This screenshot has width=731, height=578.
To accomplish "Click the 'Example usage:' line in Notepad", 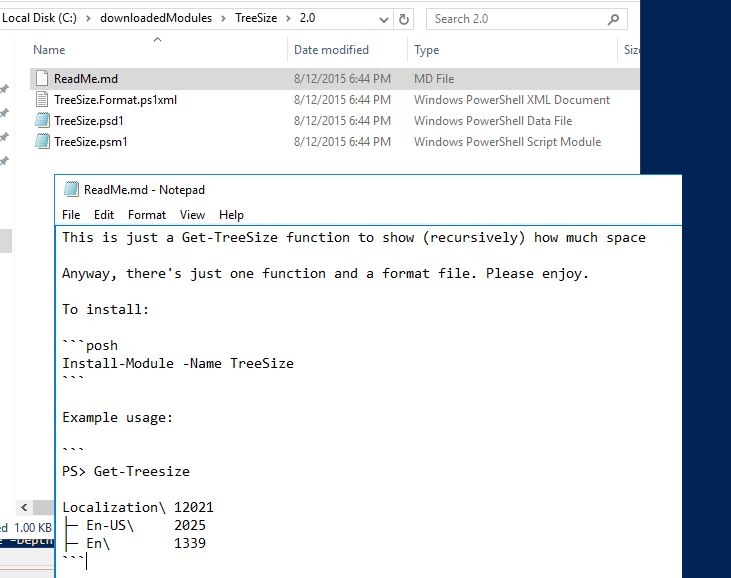I will [117, 417].
